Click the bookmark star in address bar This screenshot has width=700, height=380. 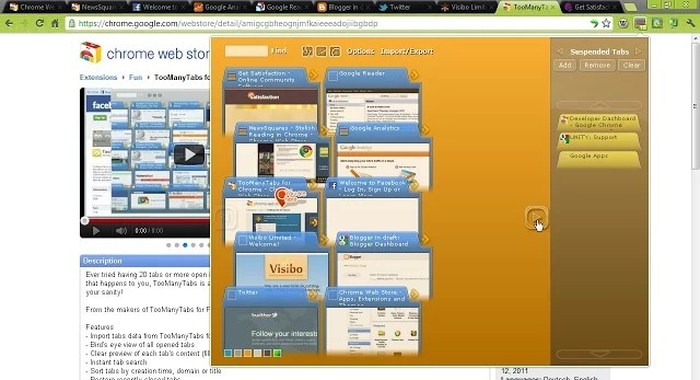tap(606, 23)
